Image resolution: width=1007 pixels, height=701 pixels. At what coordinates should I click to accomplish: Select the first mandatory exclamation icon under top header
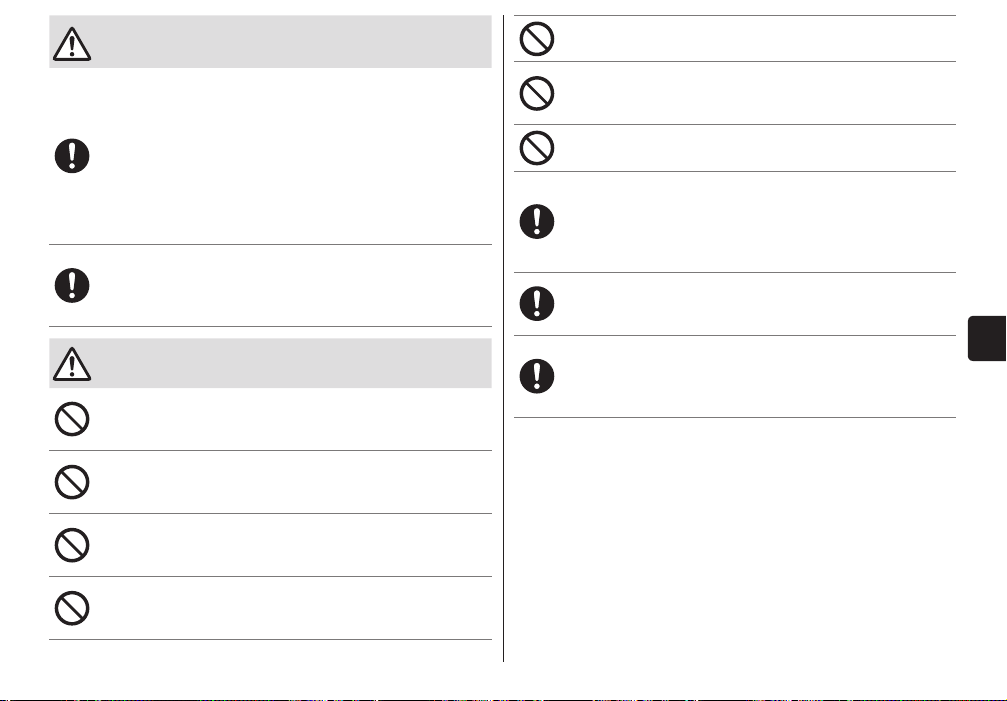pos(72,156)
